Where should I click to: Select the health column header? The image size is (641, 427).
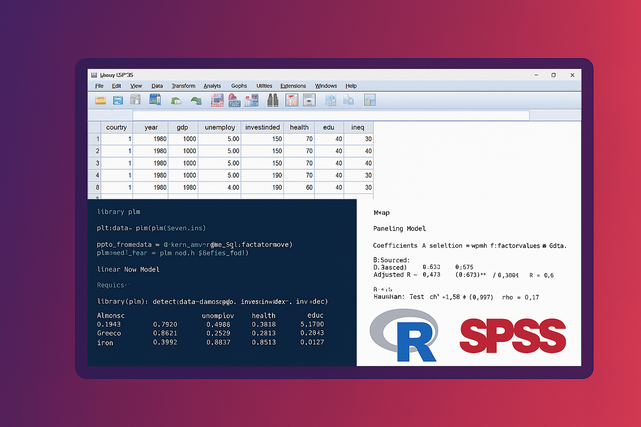pos(299,127)
